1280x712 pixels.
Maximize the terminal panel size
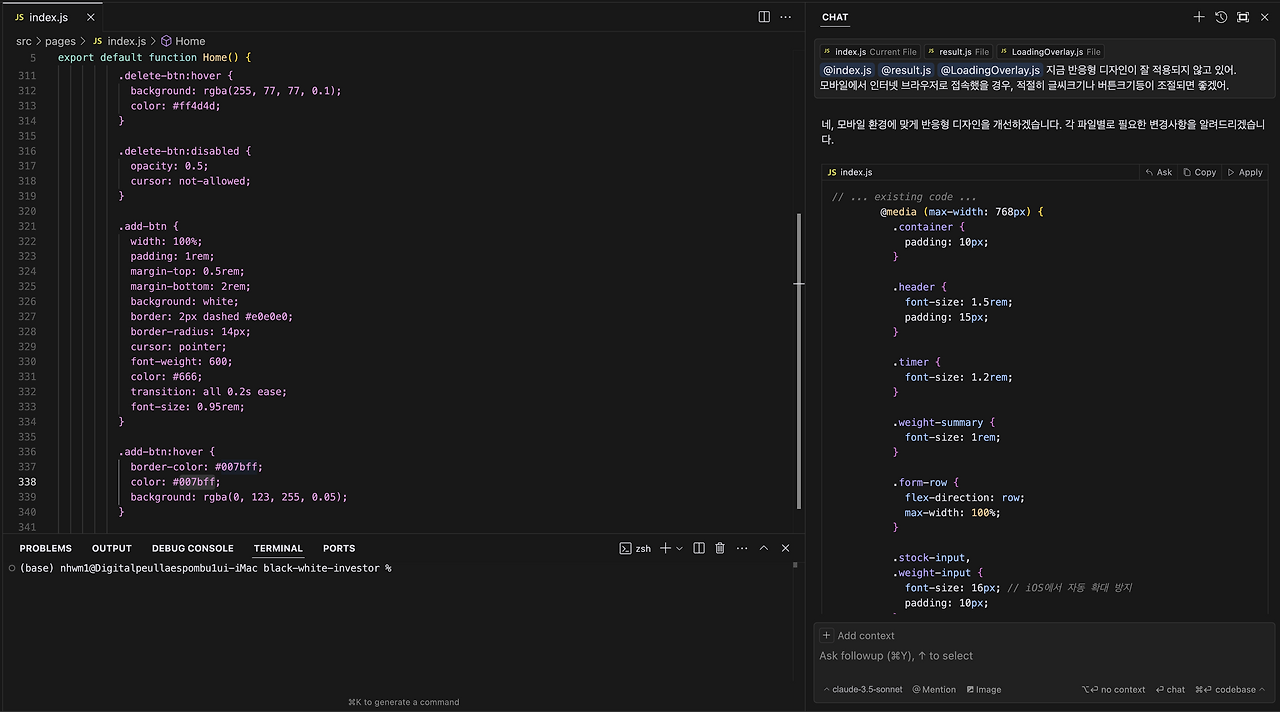tap(764, 548)
